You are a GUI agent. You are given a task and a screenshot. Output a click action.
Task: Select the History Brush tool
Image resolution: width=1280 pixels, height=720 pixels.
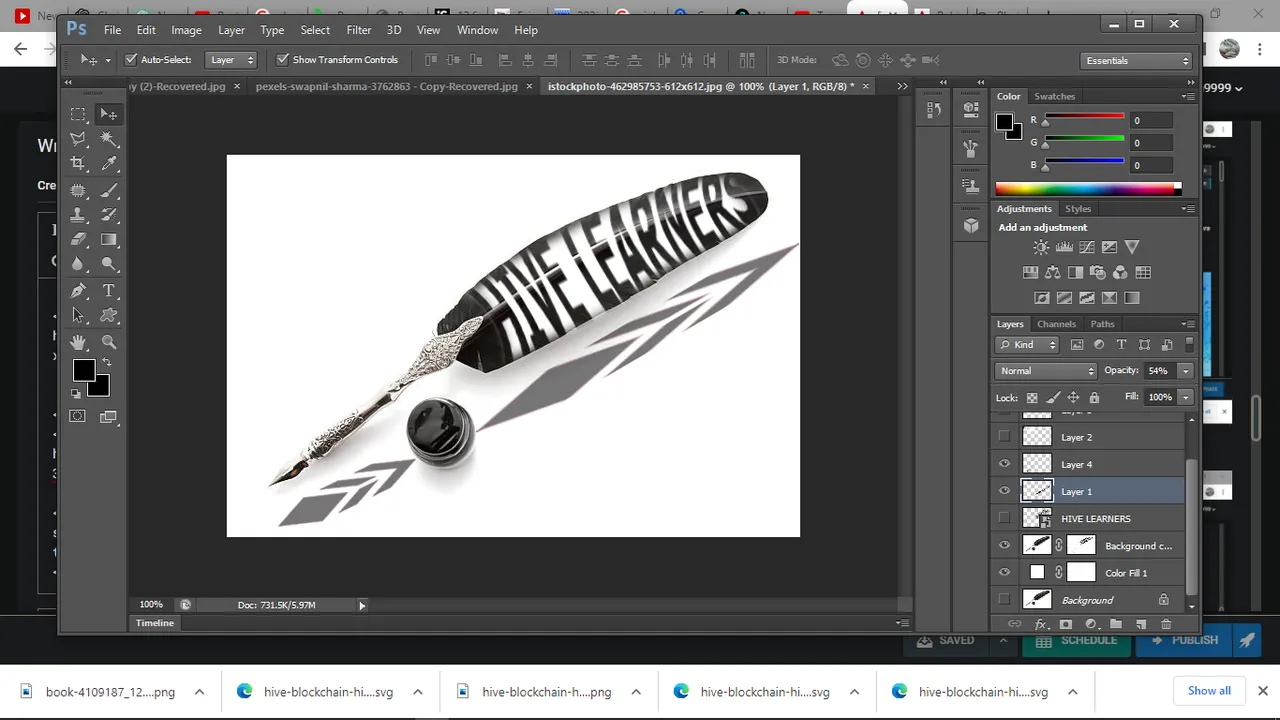[x=109, y=215]
